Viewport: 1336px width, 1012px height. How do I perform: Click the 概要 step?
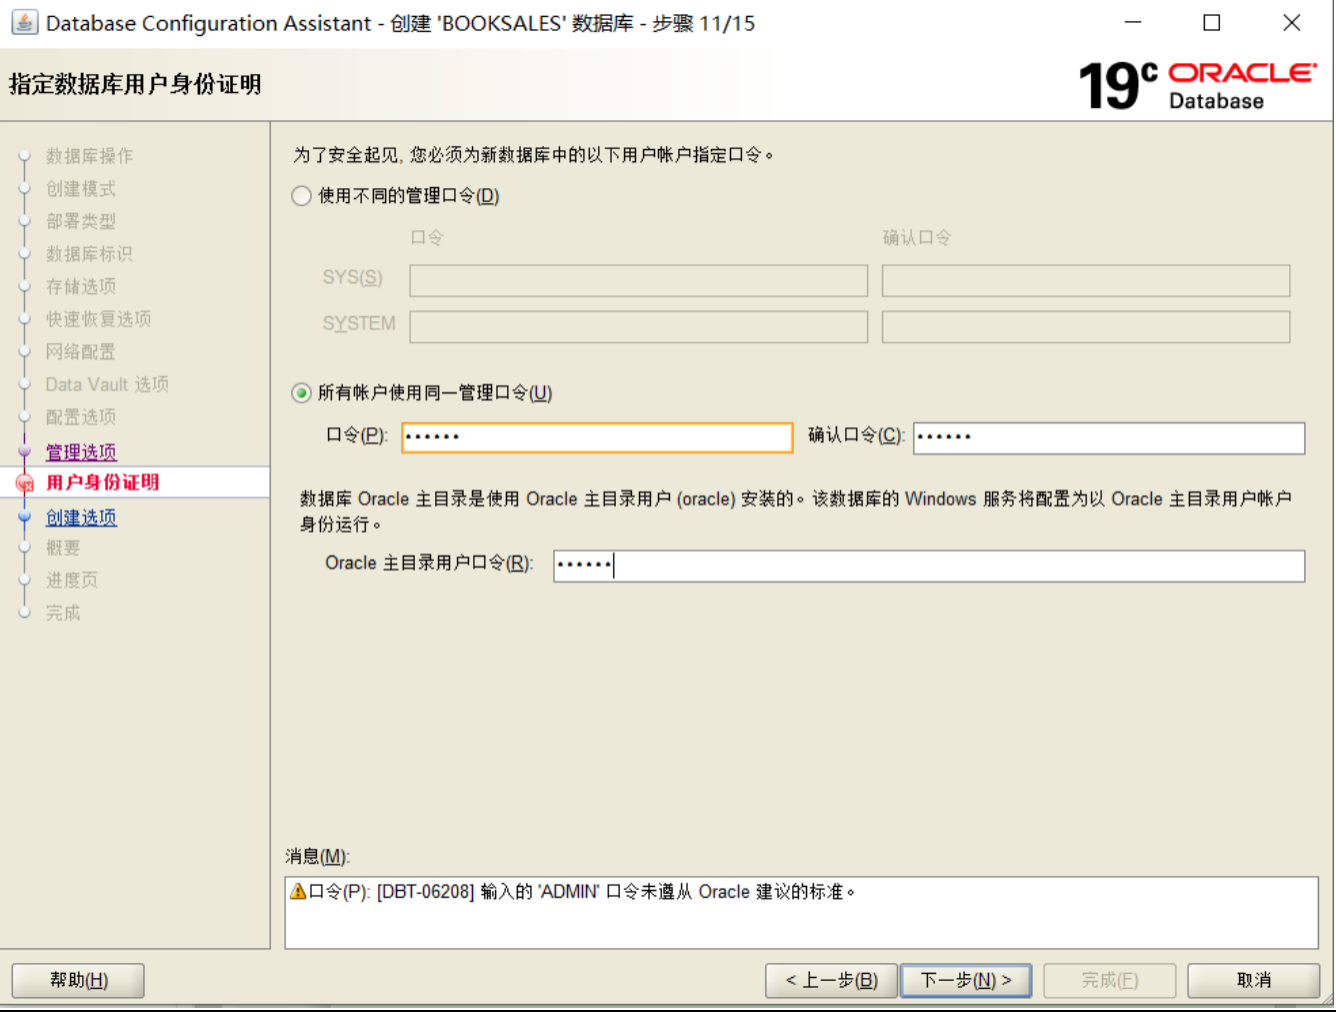[x=63, y=548]
